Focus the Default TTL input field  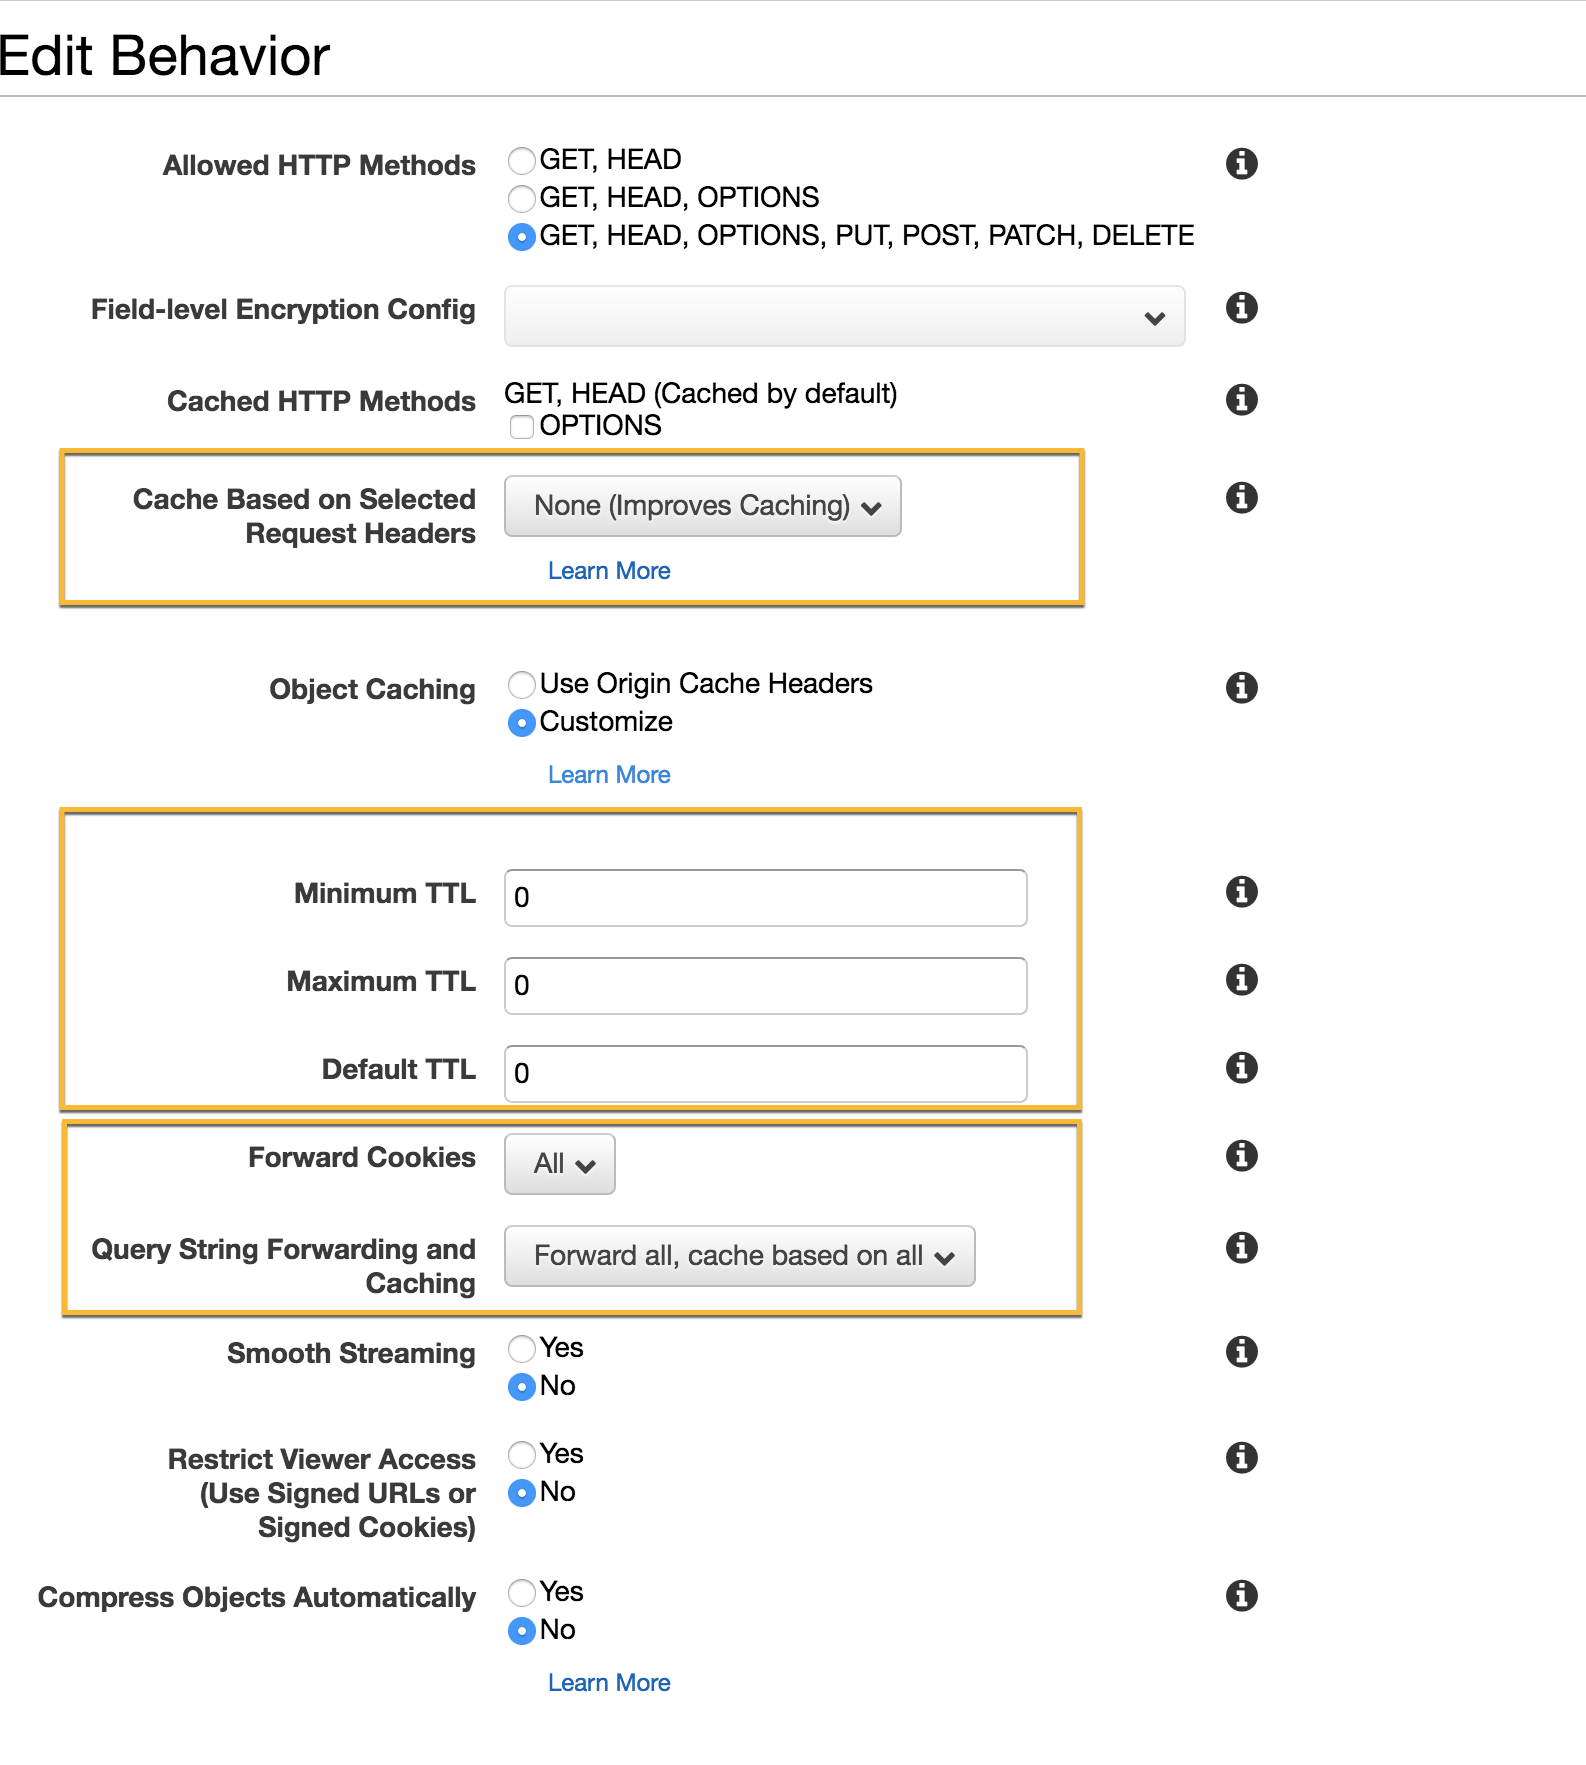coord(765,1074)
